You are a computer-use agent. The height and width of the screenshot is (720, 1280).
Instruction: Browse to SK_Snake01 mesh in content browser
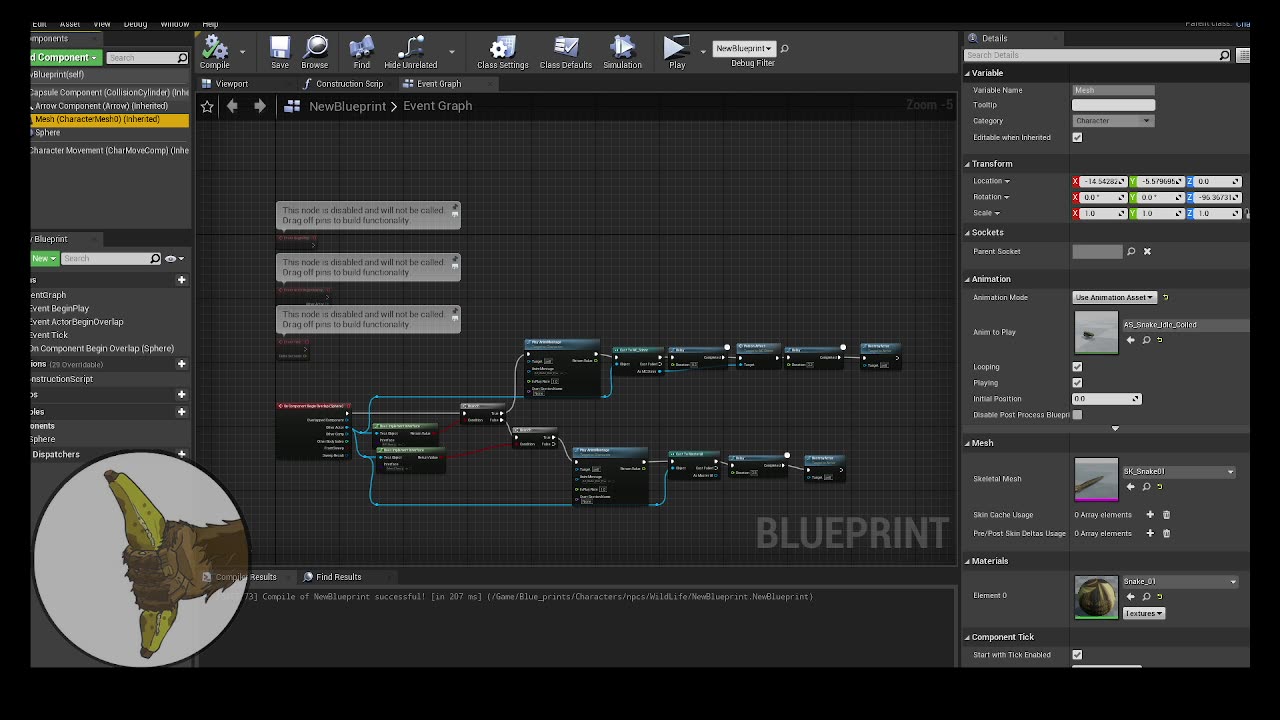pyautogui.click(x=1147, y=487)
